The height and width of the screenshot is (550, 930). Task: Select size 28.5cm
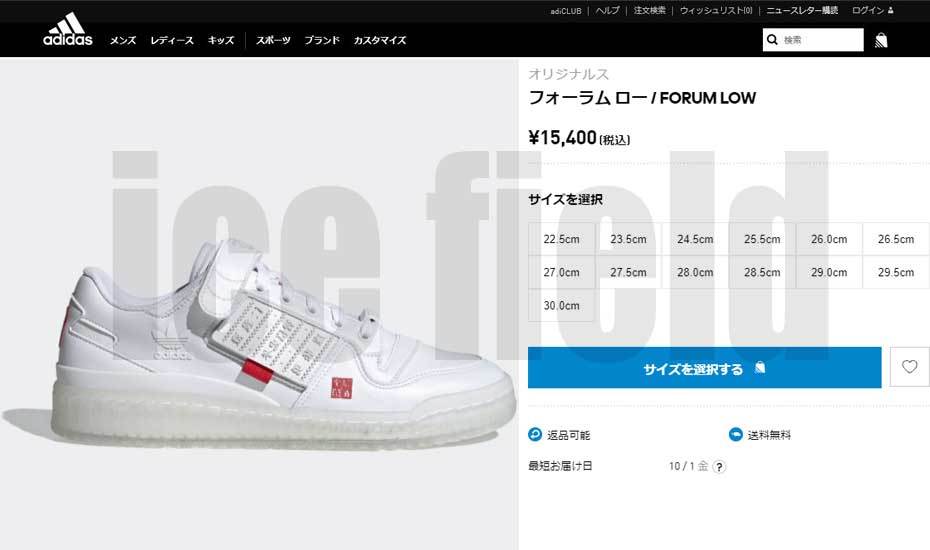click(x=762, y=272)
